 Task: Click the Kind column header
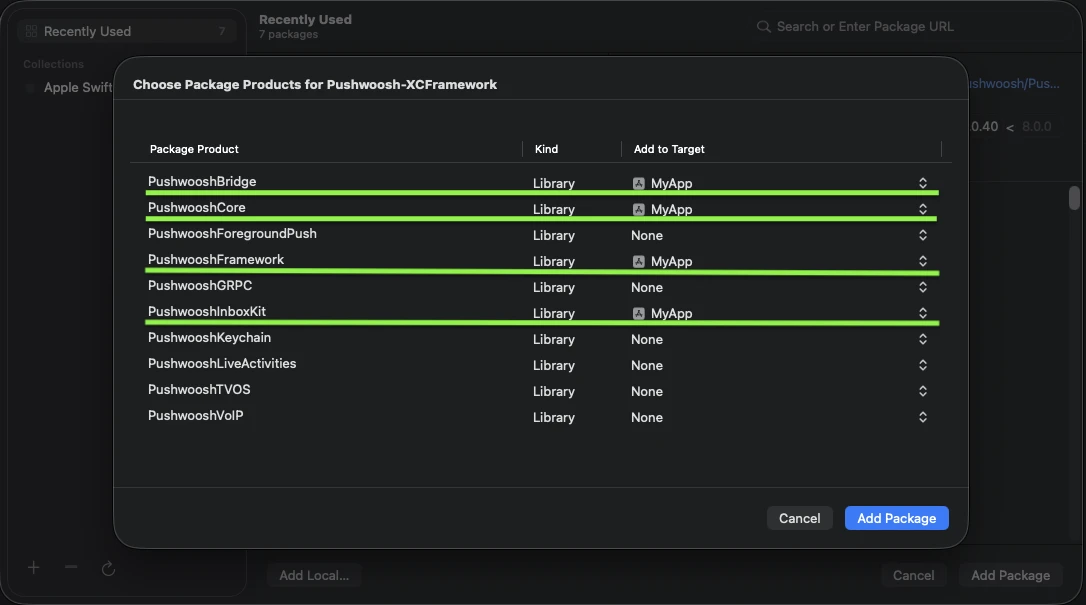[x=546, y=149]
